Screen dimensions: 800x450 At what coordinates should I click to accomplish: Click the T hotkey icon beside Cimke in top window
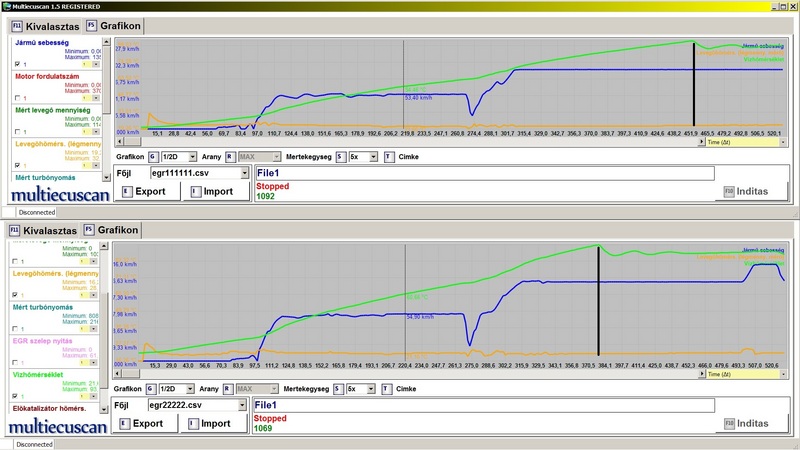[x=388, y=157]
